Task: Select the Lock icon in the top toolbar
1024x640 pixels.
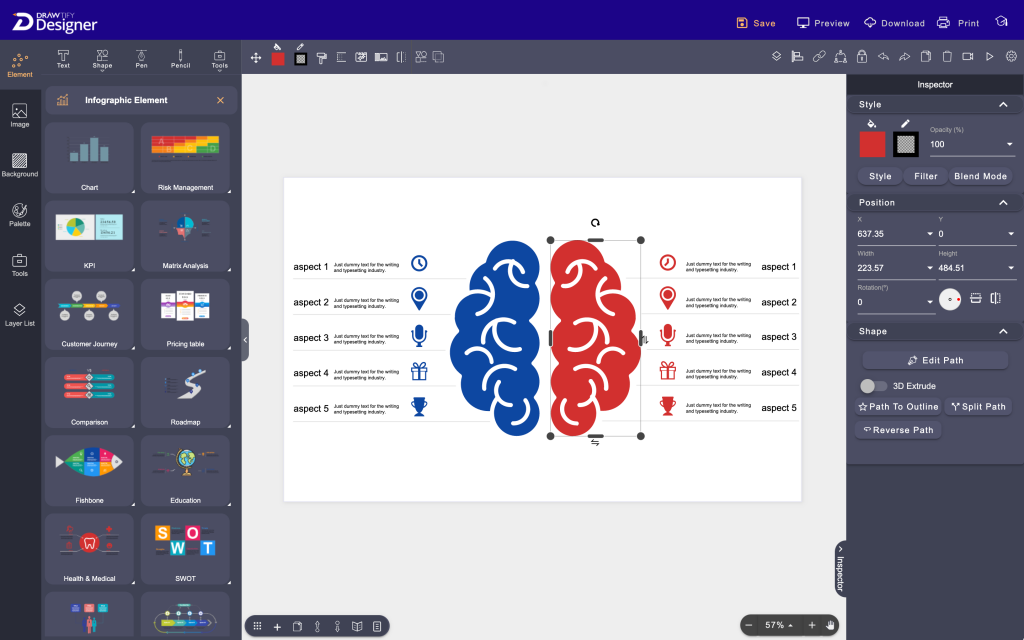Action: tap(863, 57)
